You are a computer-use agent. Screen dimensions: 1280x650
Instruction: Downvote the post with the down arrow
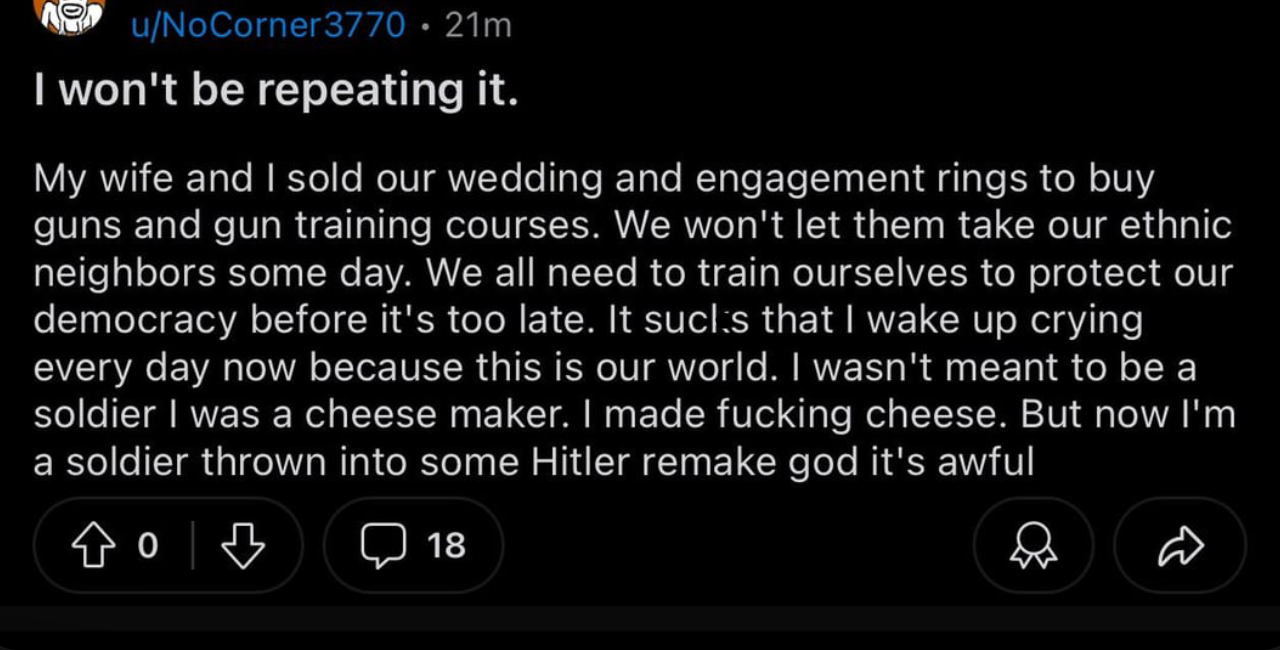(x=242, y=545)
